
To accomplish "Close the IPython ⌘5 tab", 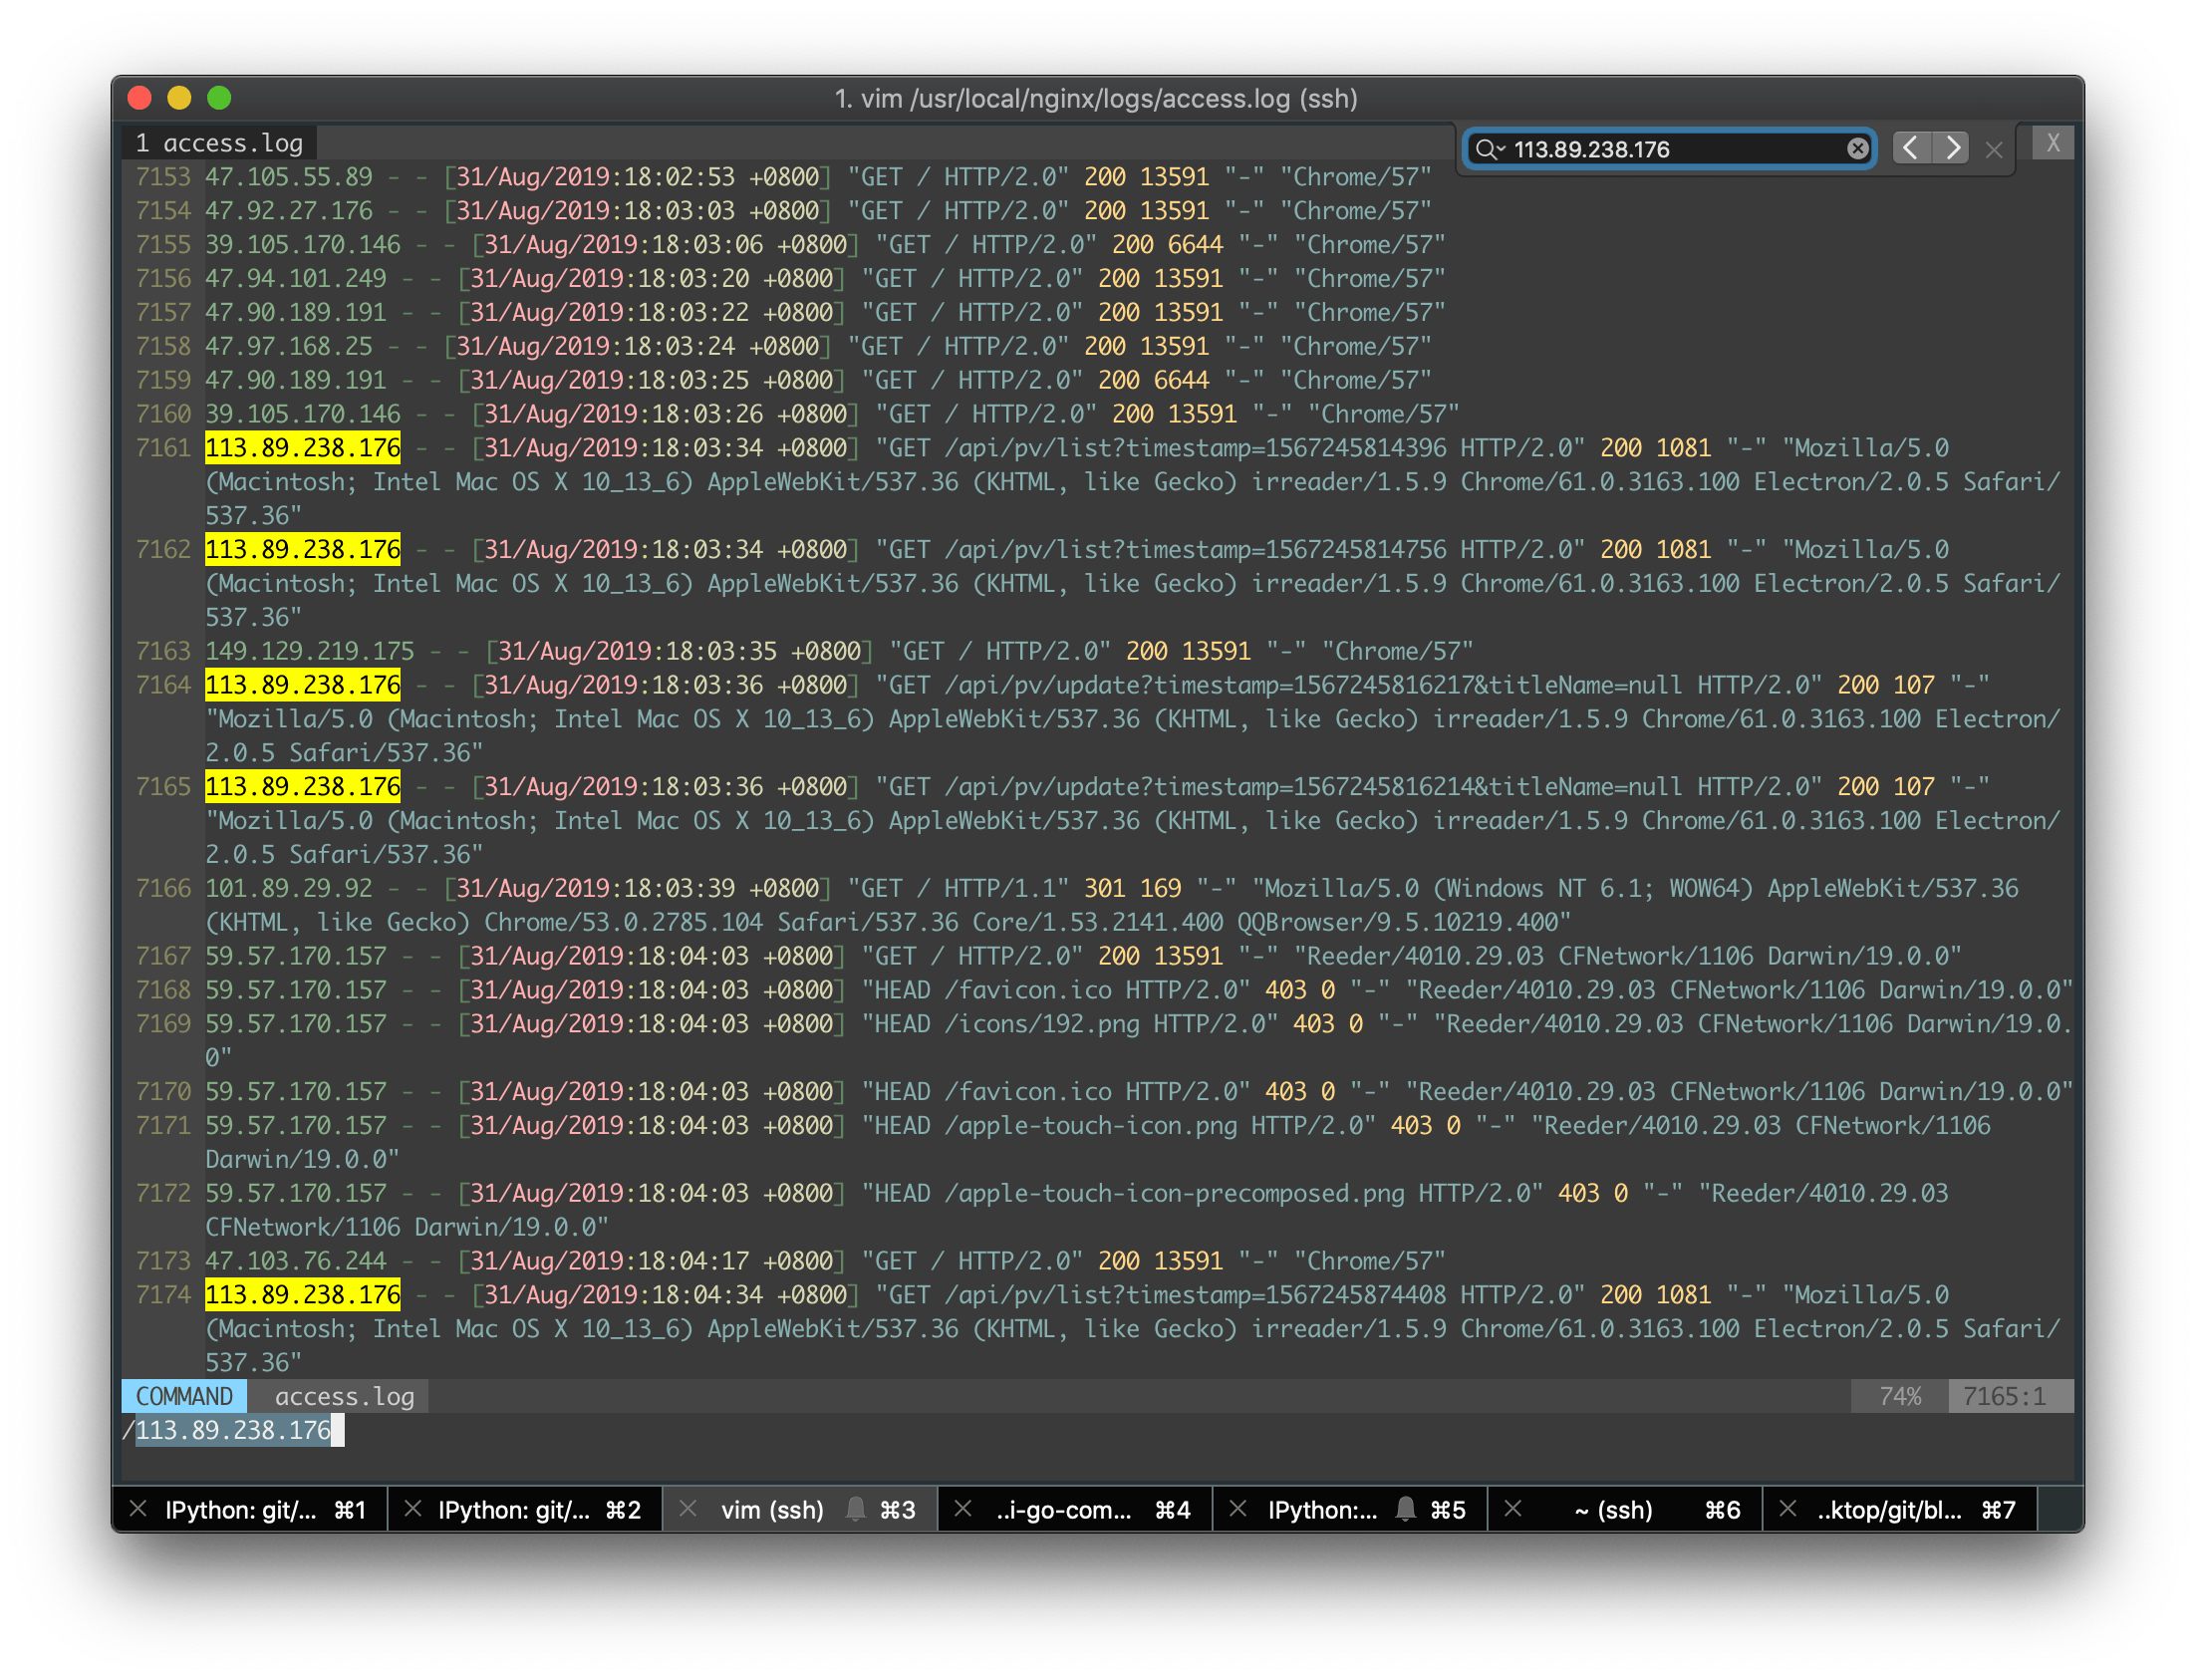I will click(1238, 1509).
